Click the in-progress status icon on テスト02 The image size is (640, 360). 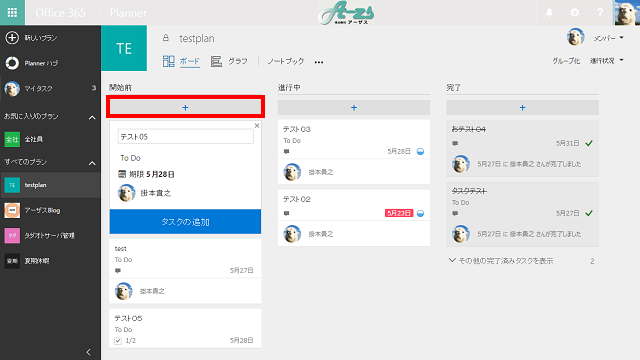420,213
